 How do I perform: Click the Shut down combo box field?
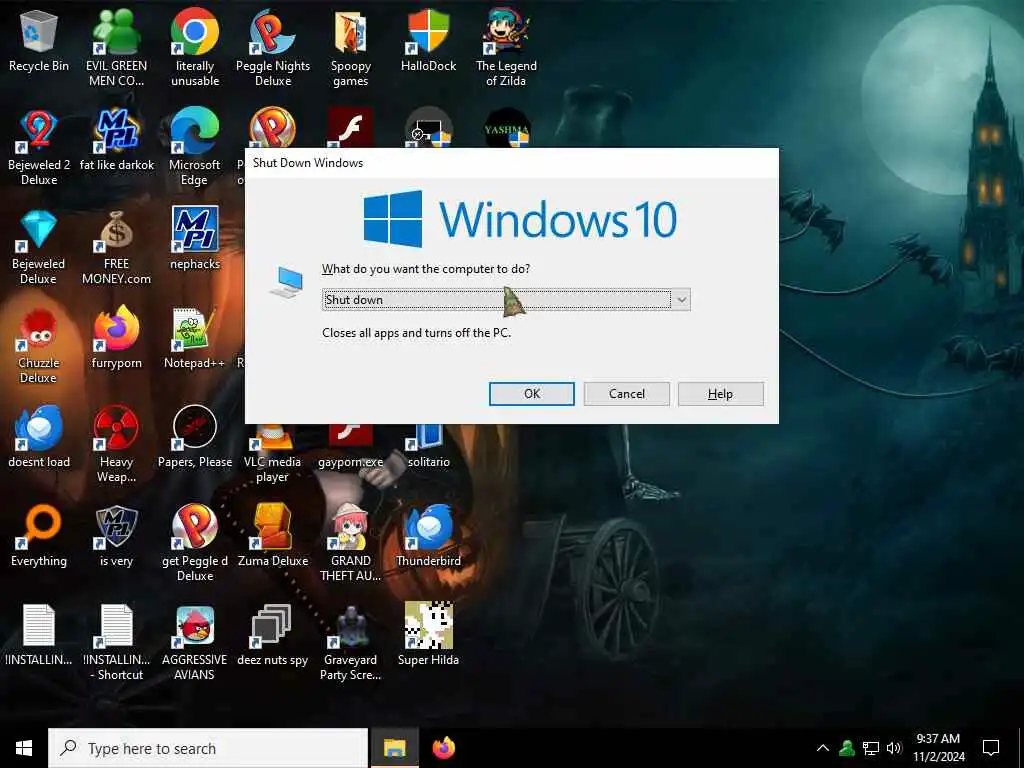[x=506, y=300]
